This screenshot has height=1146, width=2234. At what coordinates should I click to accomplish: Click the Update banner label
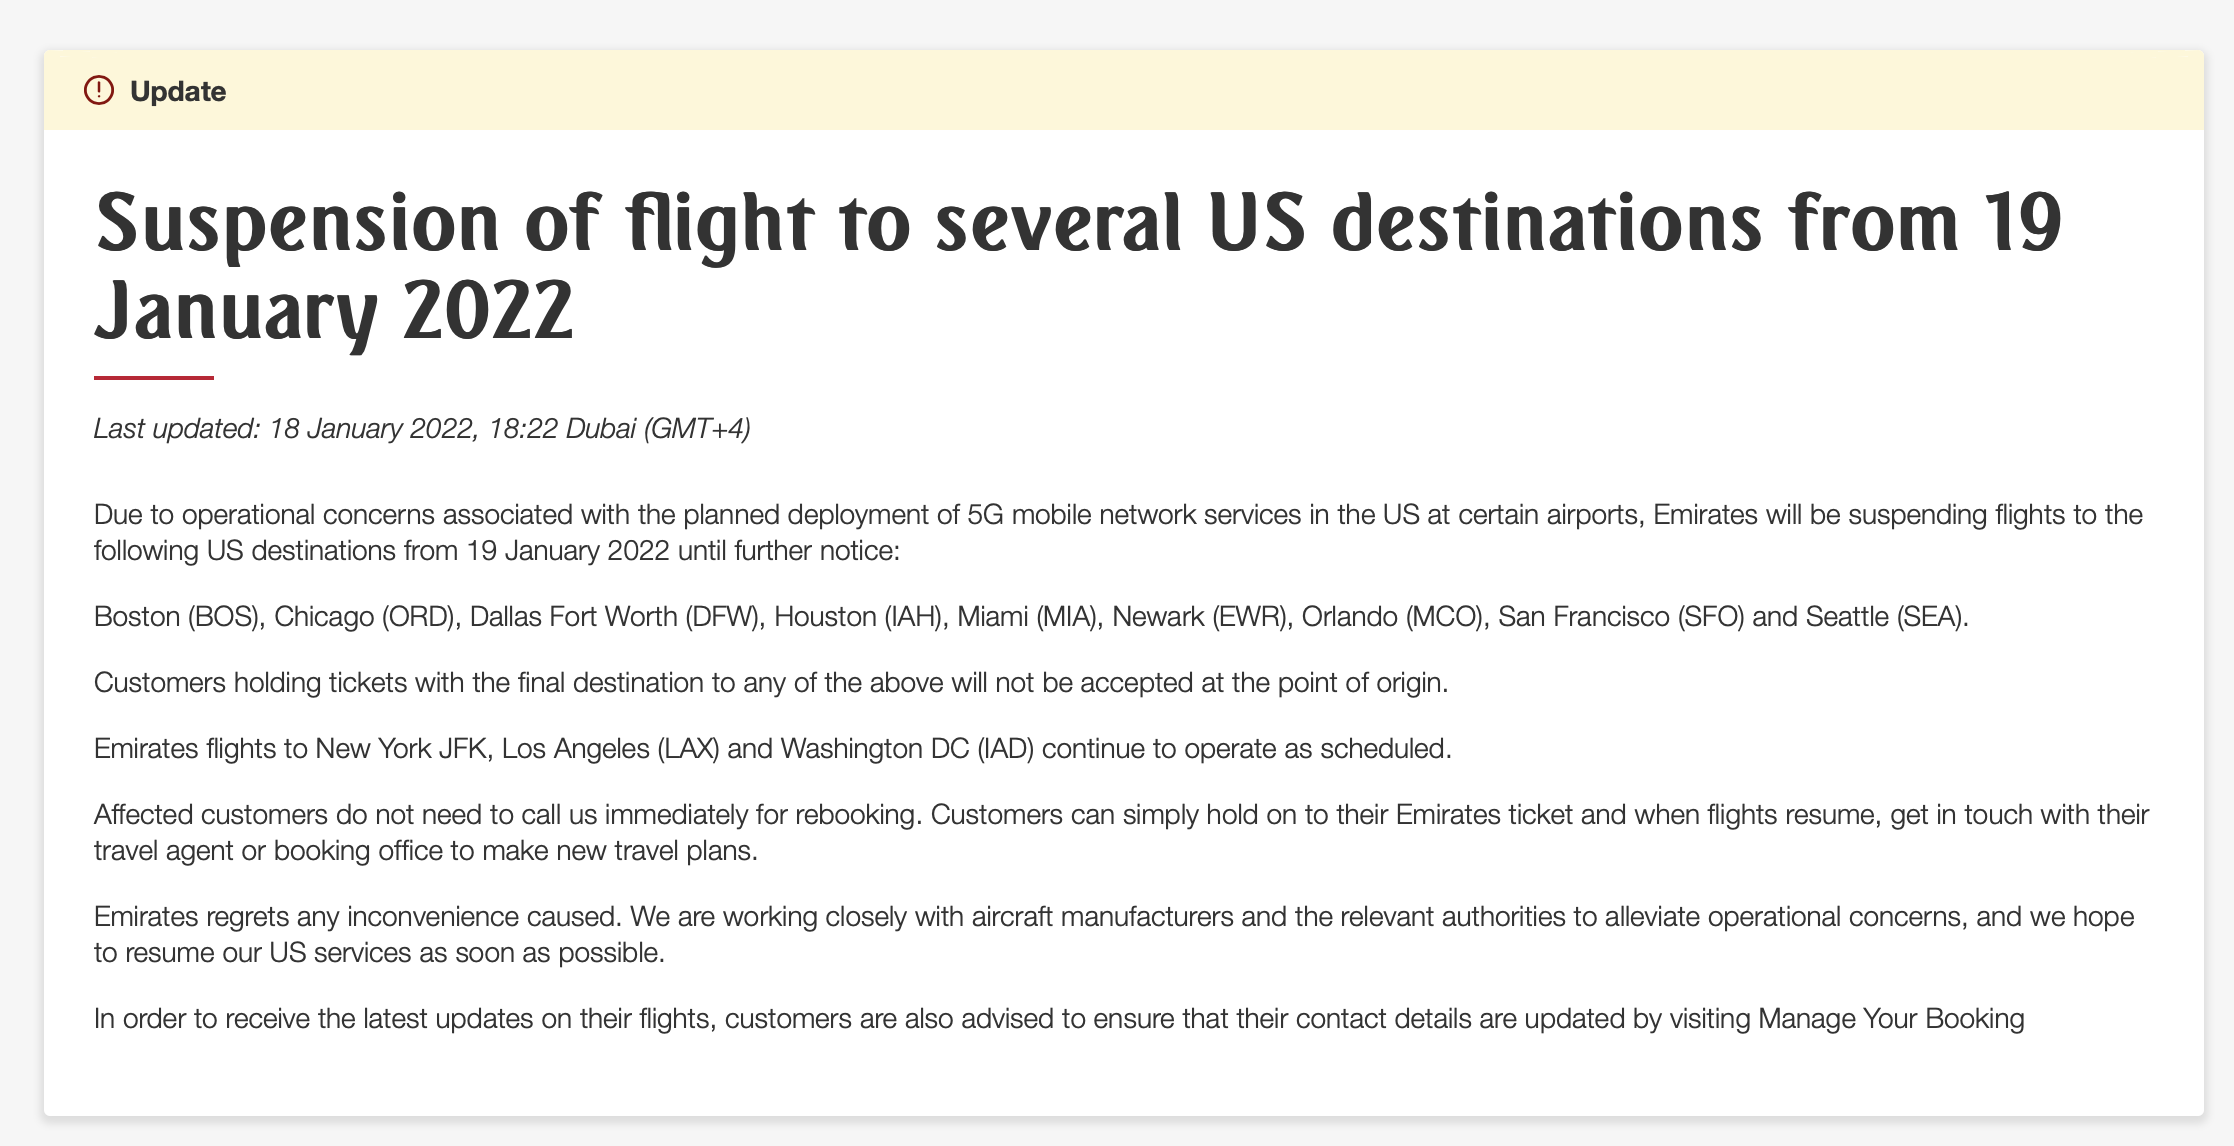[178, 91]
